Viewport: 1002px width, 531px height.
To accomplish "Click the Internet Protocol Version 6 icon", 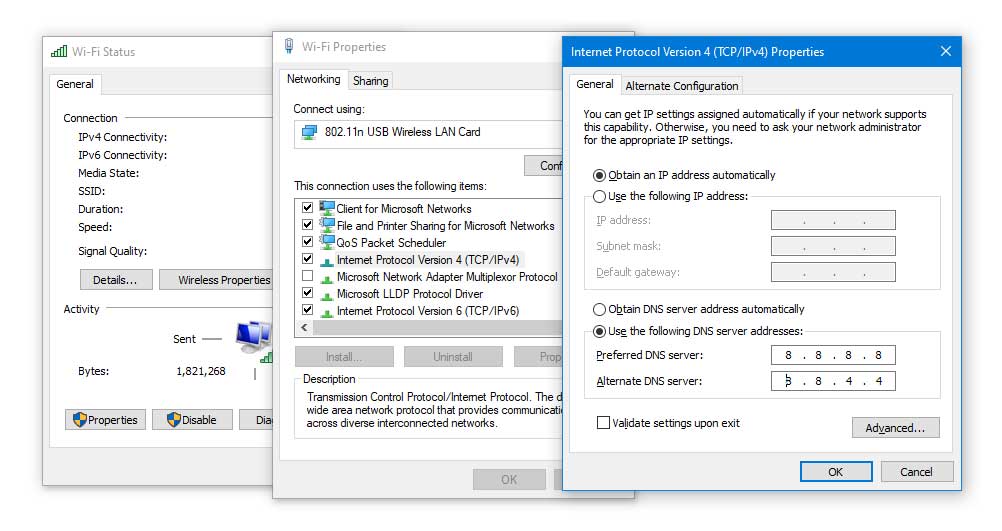I will (x=327, y=312).
